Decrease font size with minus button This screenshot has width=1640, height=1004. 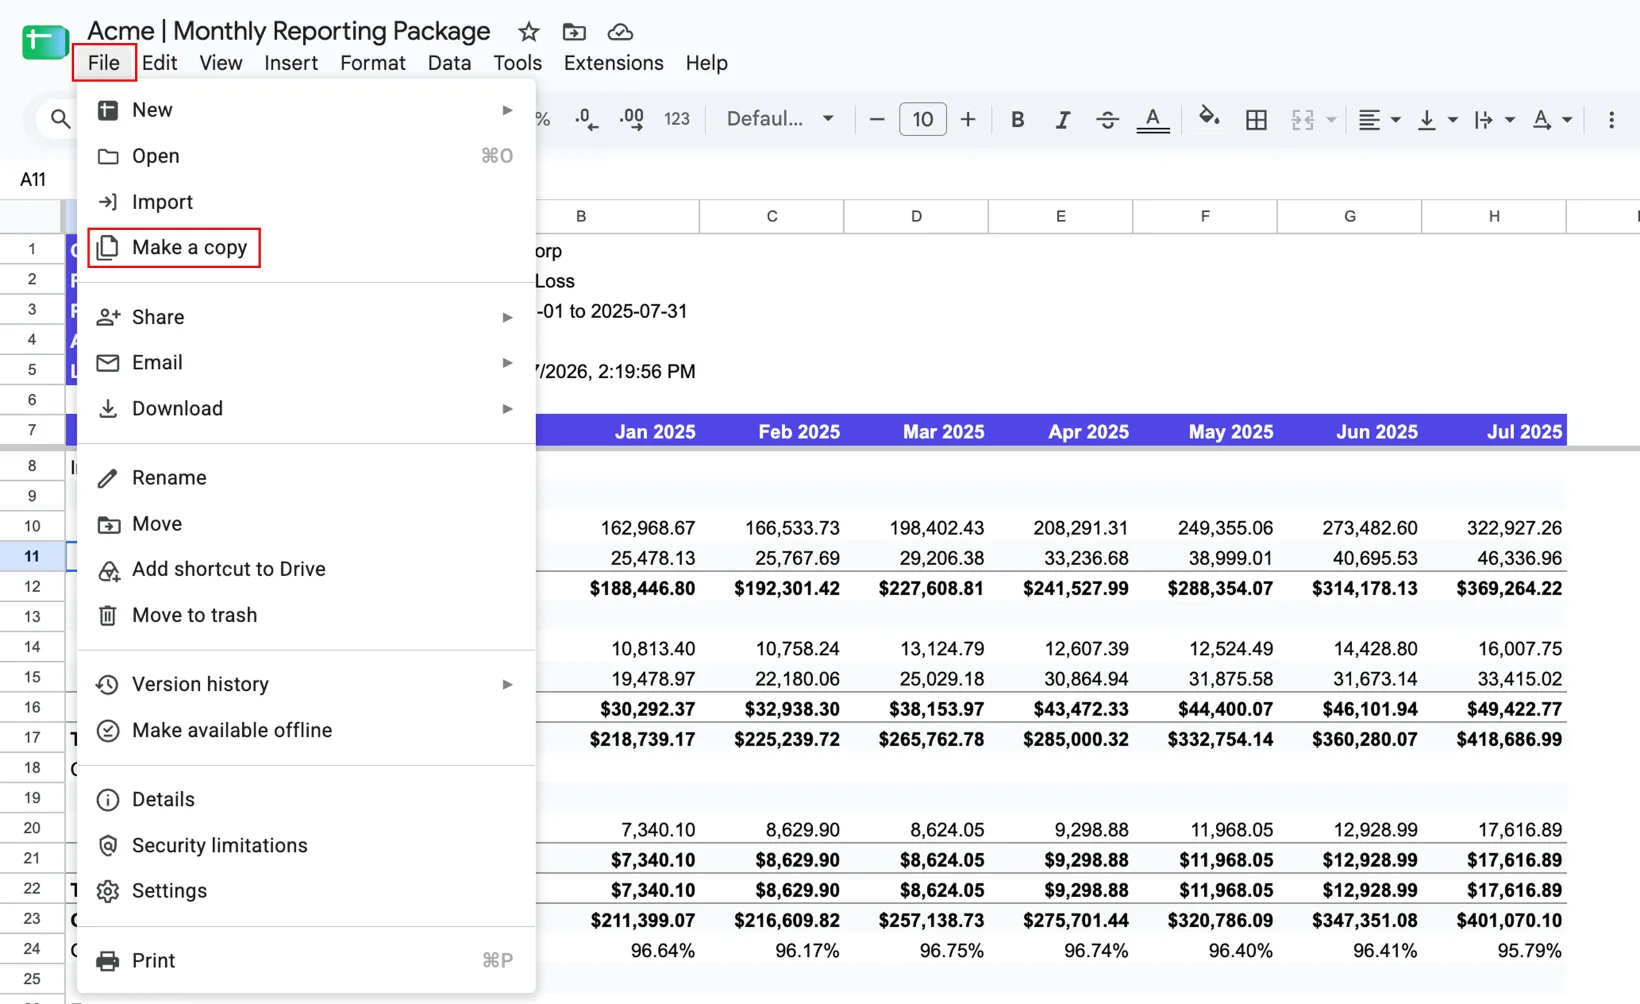click(x=877, y=120)
